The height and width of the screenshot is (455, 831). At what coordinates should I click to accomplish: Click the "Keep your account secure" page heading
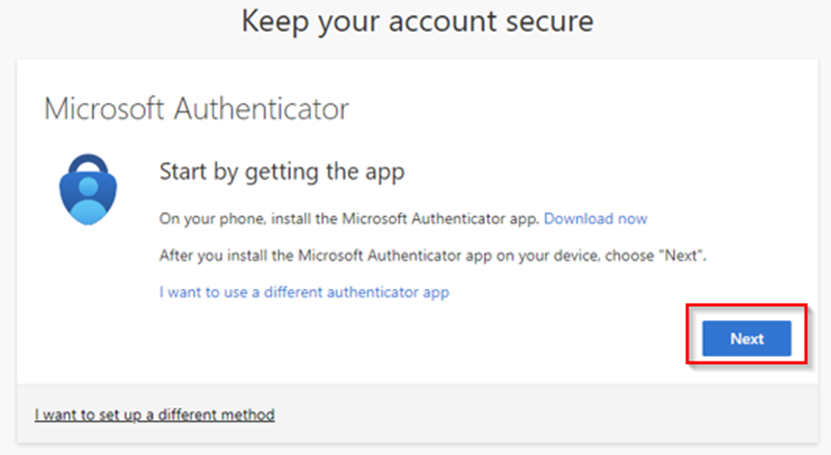pyautogui.click(x=417, y=21)
